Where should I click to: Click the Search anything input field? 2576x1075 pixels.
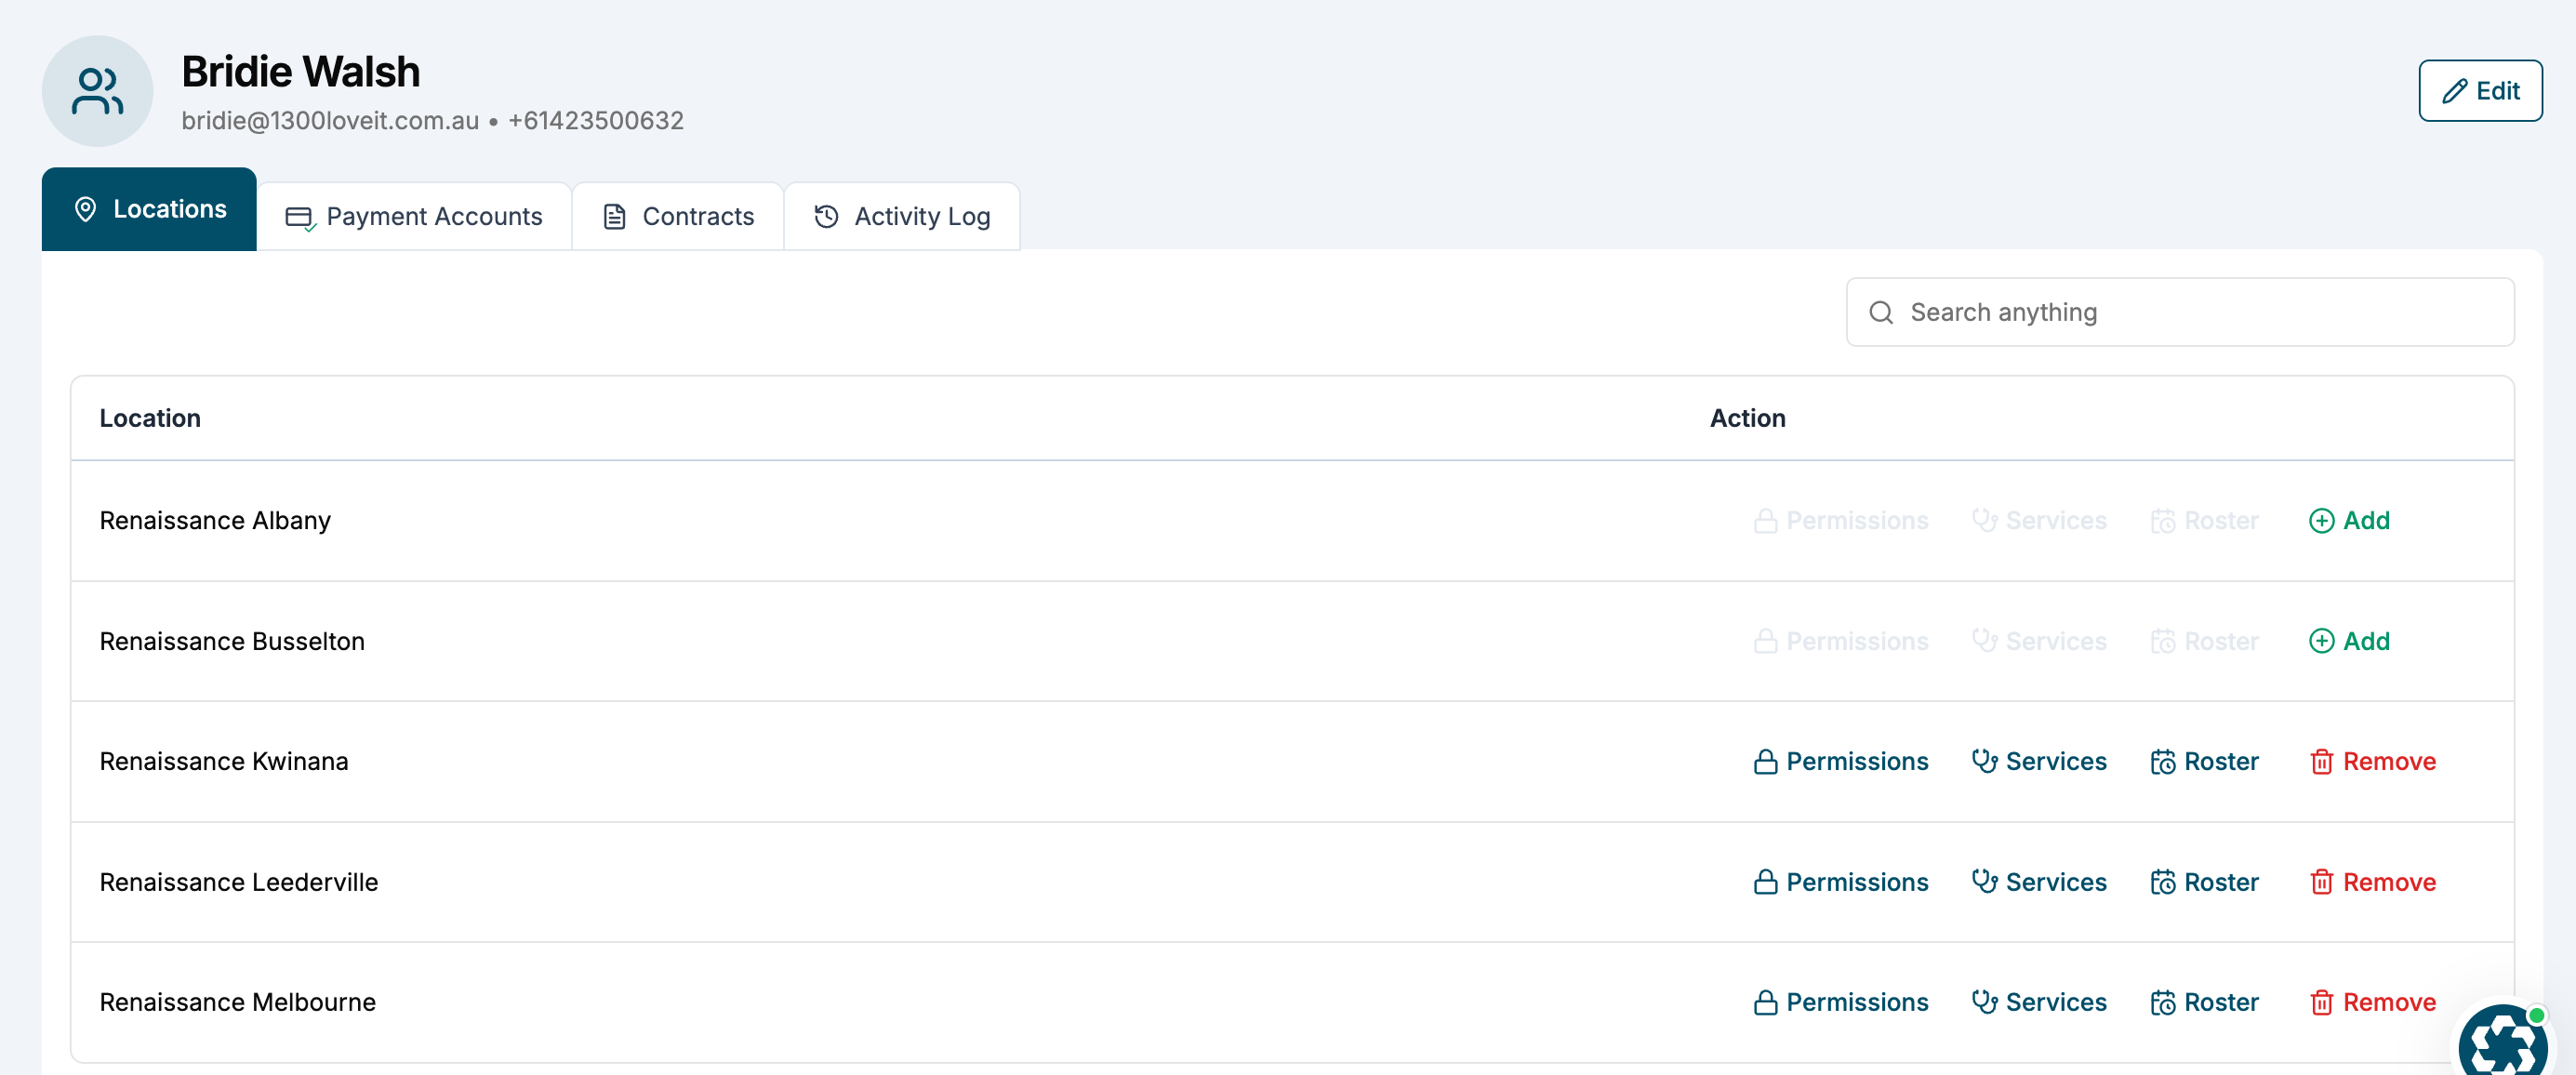2180,313
